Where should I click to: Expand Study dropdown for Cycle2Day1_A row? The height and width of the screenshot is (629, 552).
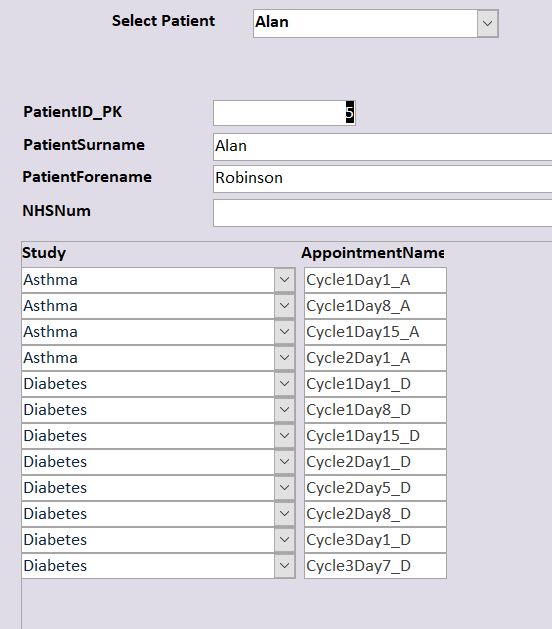pos(285,358)
